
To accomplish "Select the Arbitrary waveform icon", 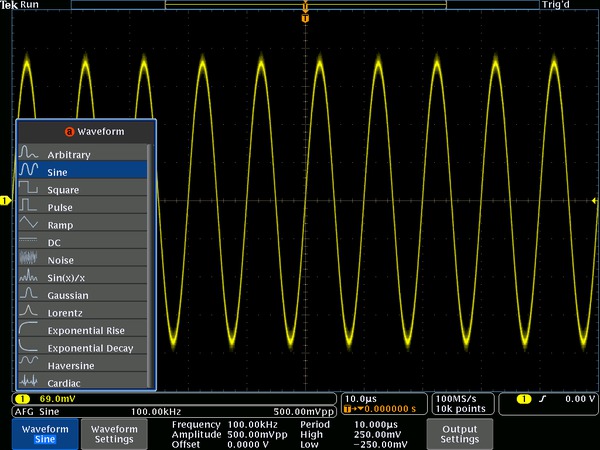I will click(x=29, y=154).
